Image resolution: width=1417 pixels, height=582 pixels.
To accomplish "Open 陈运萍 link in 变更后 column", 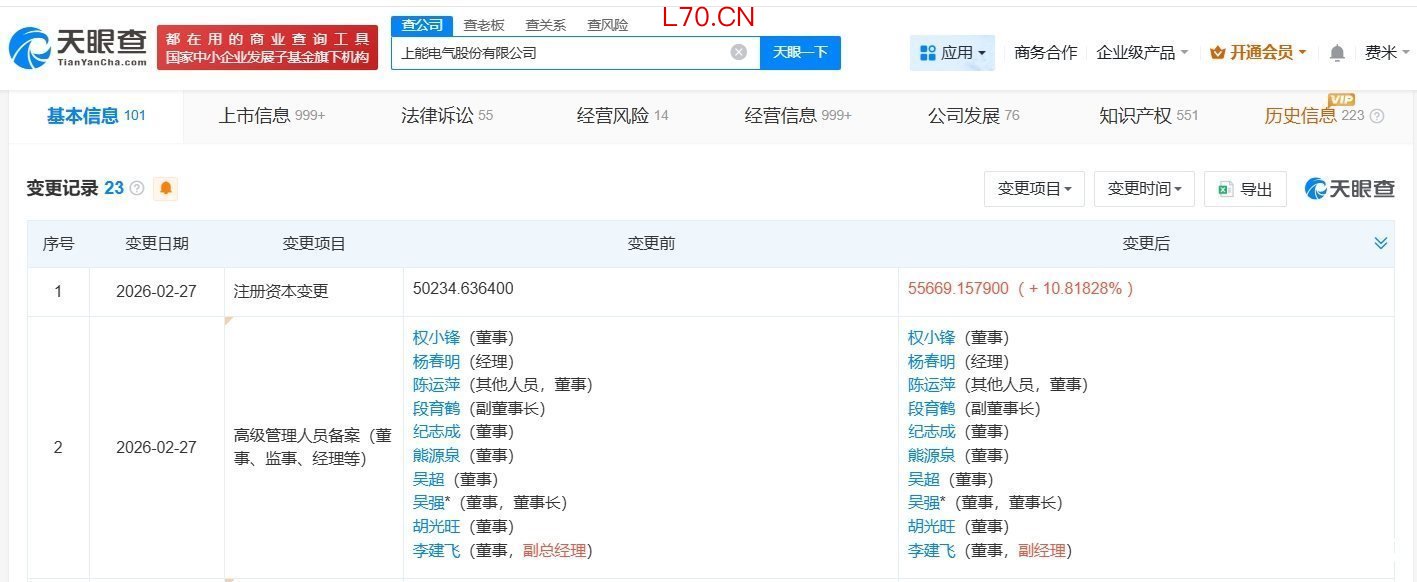I will (x=931, y=385).
